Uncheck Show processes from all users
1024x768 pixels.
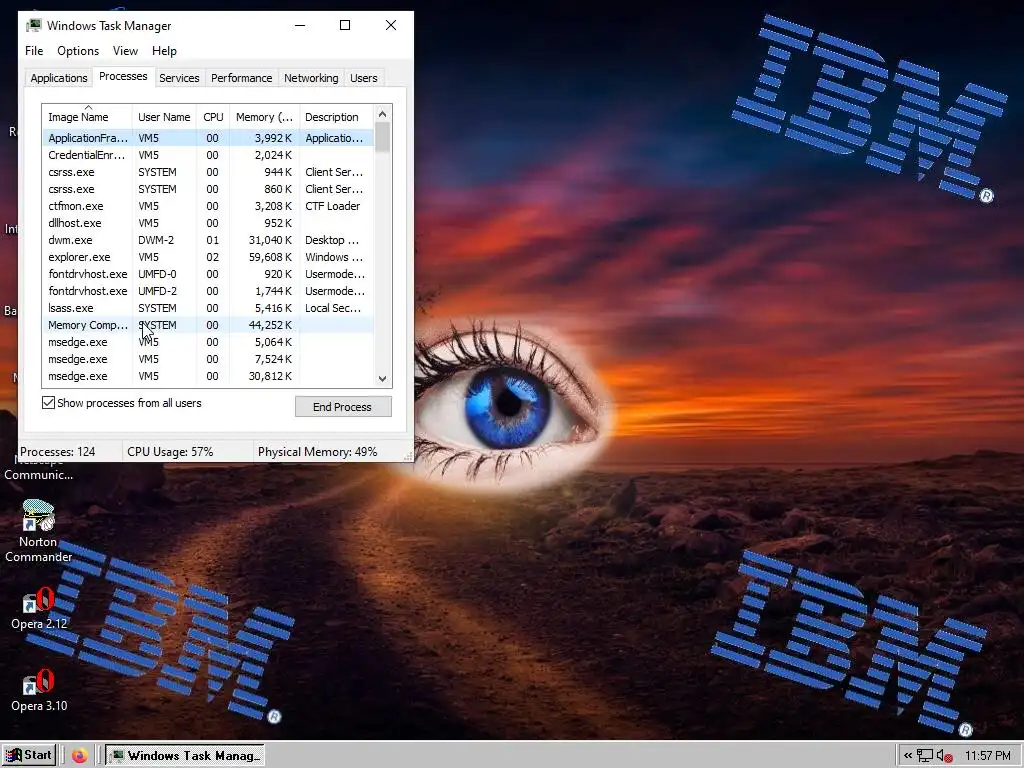pos(48,403)
